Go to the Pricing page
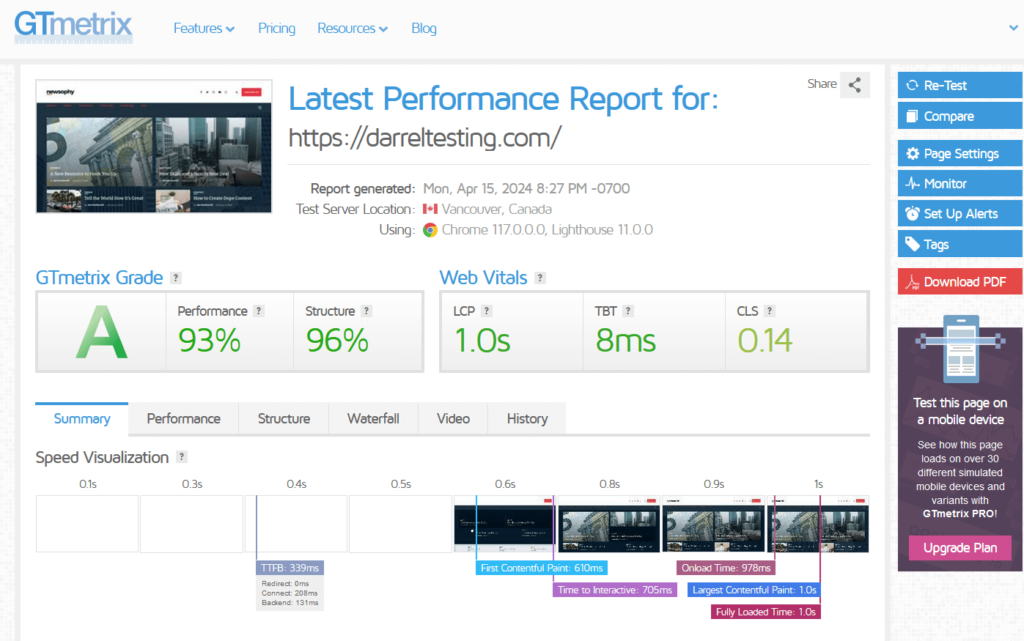The width and height of the screenshot is (1024, 641). coord(276,28)
